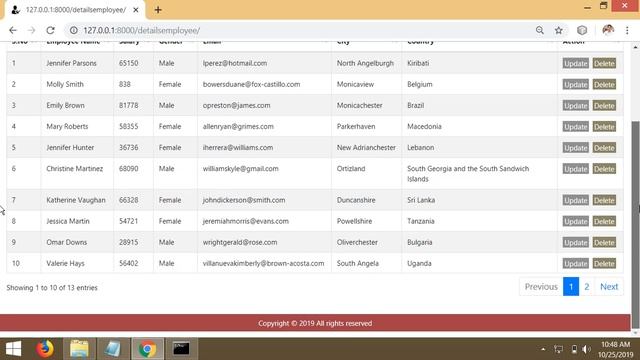Click the address bar URL field

(x=302, y=30)
